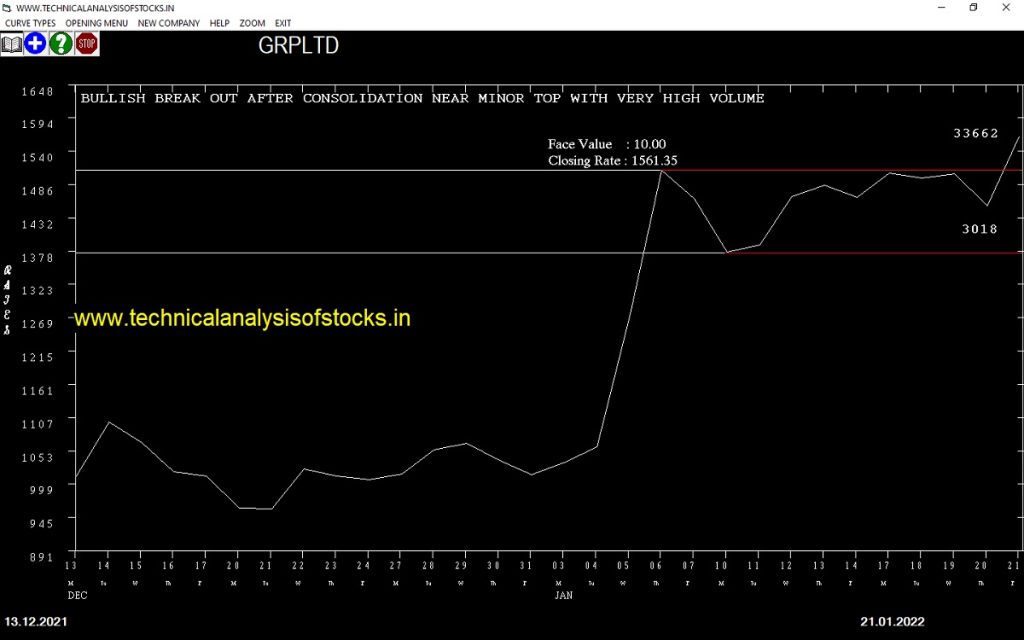Open help via green question mark icon
The height and width of the screenshot is (640, 1024).
click(x=61, y=44)
